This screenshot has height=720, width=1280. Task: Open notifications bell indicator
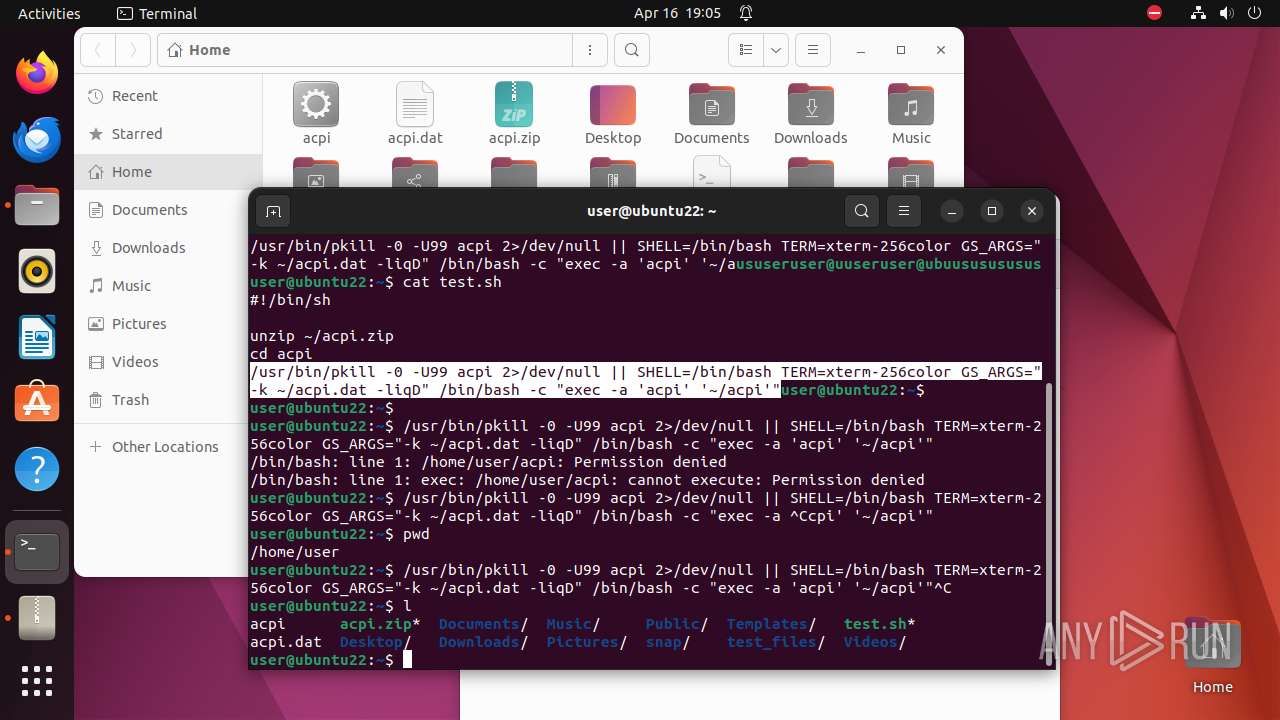coord(746,13)
